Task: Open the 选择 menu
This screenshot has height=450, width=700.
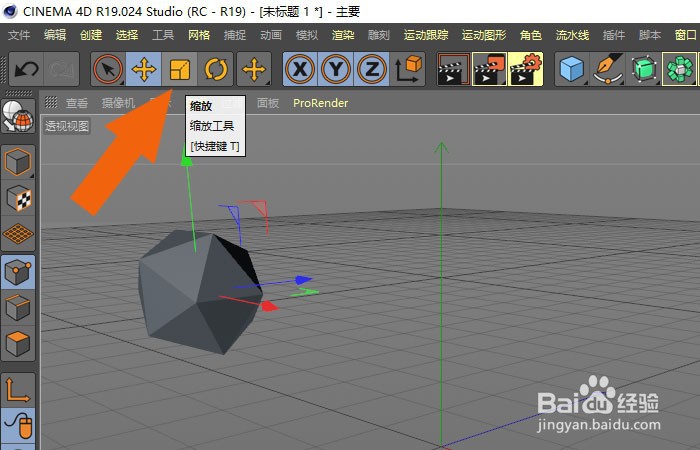Action: (x=127, y=35)
